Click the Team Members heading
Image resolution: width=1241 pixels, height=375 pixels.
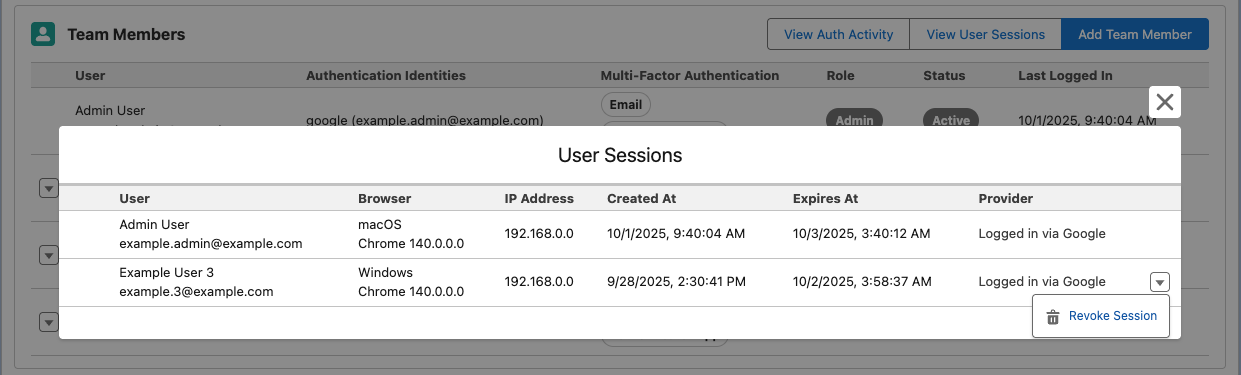[x=126, y=34]
